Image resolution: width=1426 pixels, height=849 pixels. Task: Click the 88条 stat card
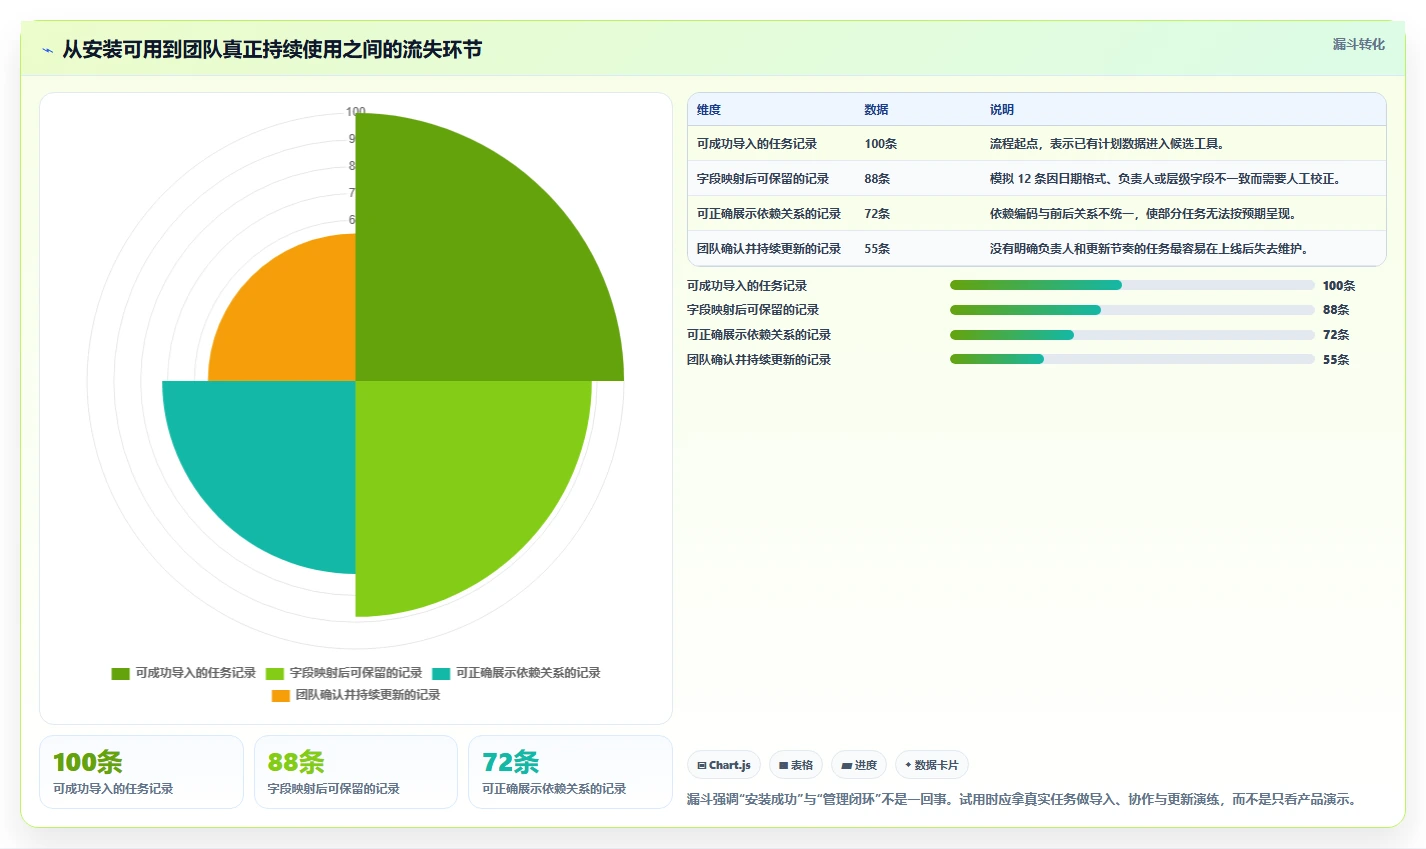[x=356, y=772]
